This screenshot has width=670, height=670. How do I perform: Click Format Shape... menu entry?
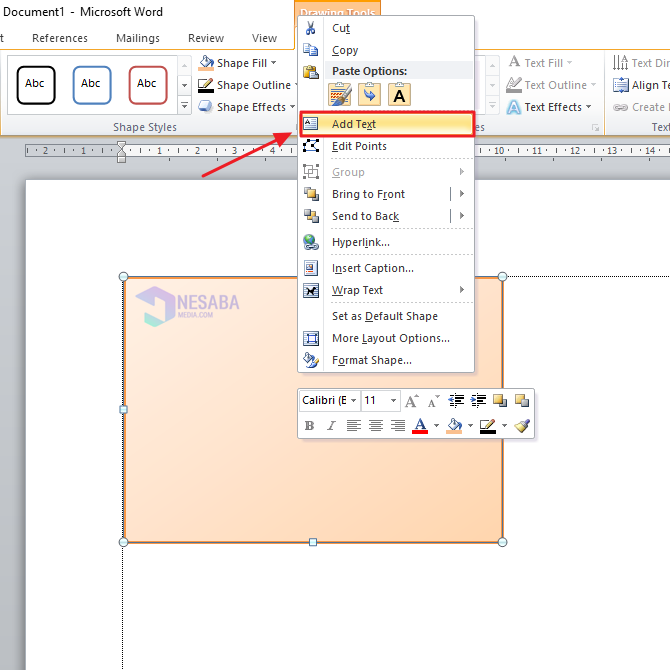pos(387,360)
